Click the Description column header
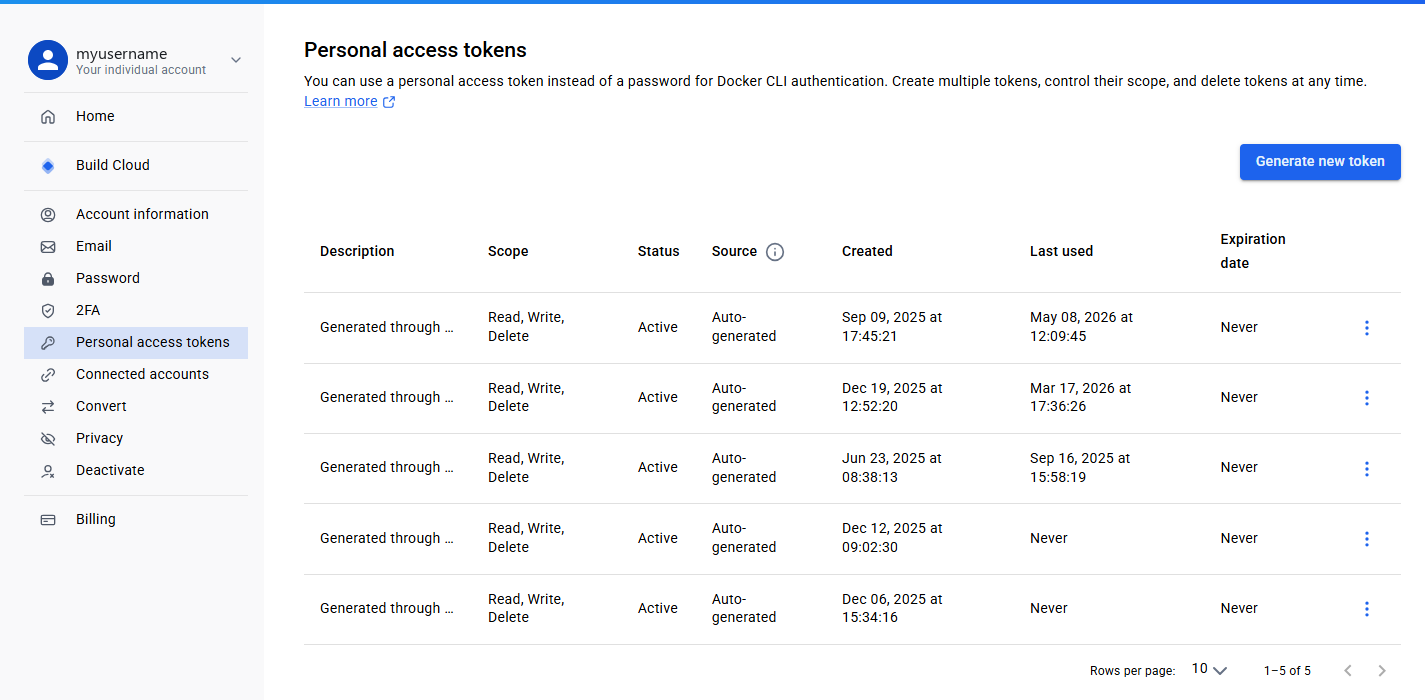Image resolution: width=1425 pixels, height=700 pixels. tap(357, 252)
